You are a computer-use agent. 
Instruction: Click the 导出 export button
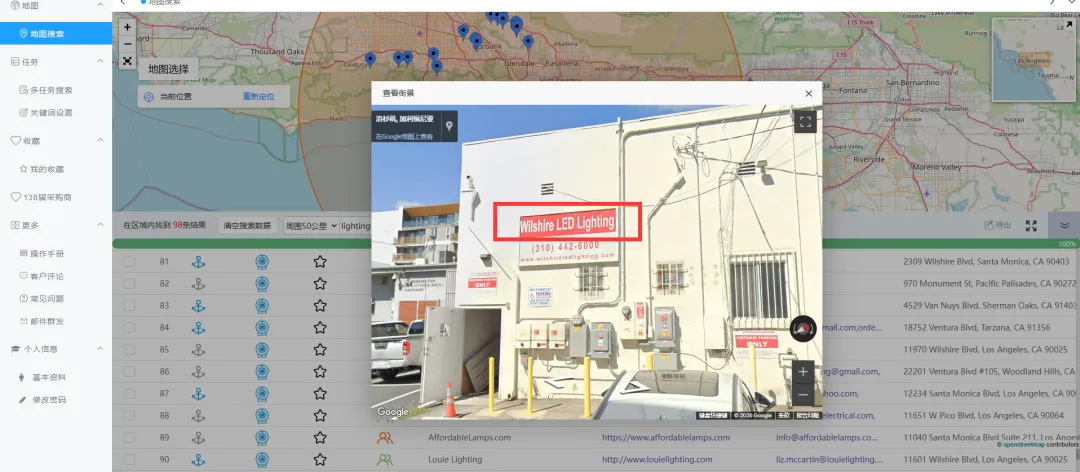(x=998, y=225)
